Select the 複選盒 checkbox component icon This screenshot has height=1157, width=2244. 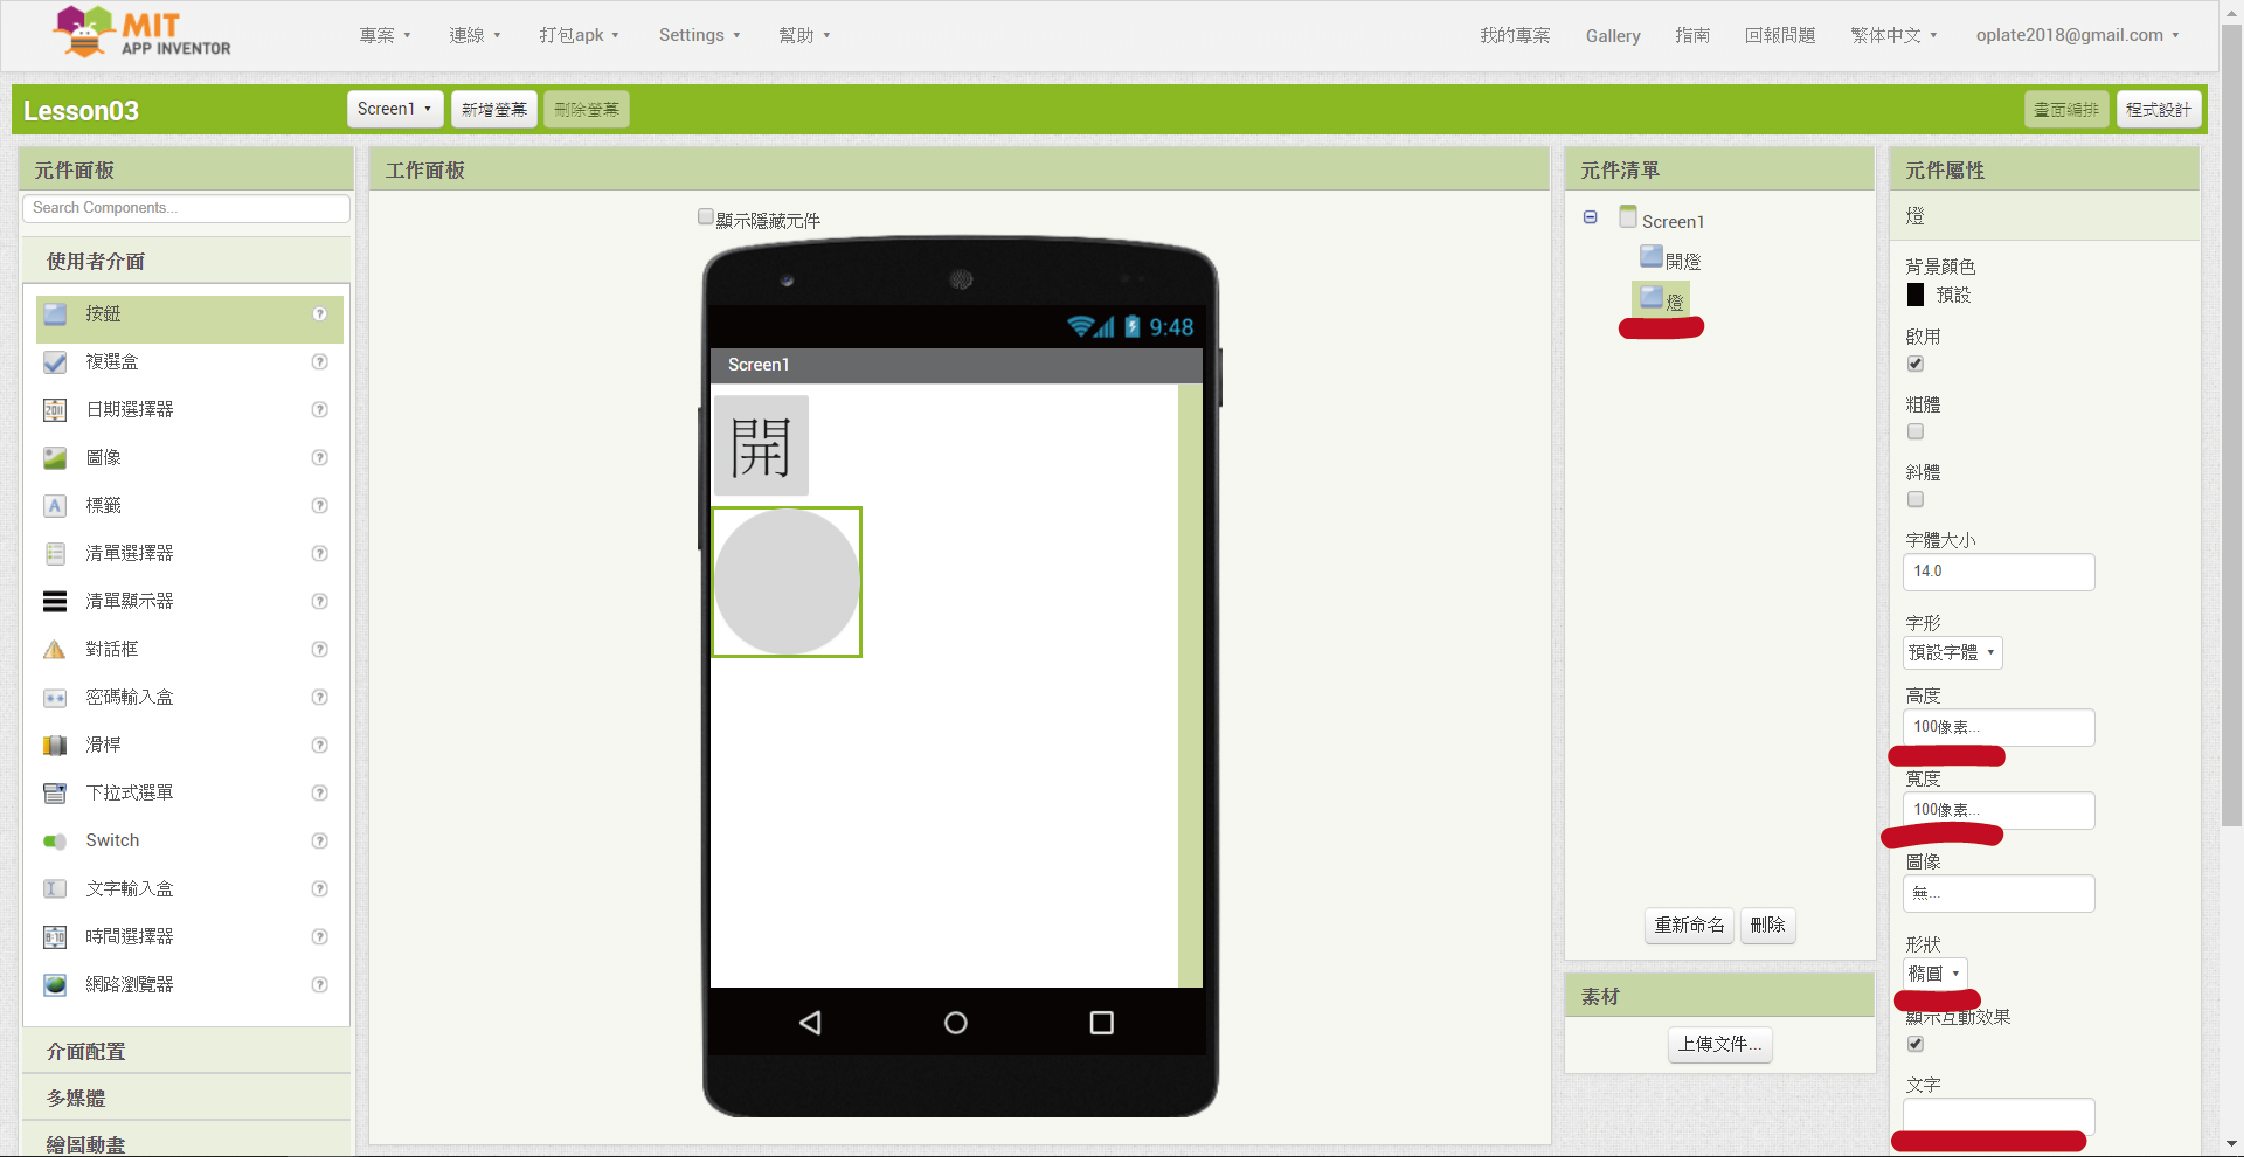(x=55, y=362)
